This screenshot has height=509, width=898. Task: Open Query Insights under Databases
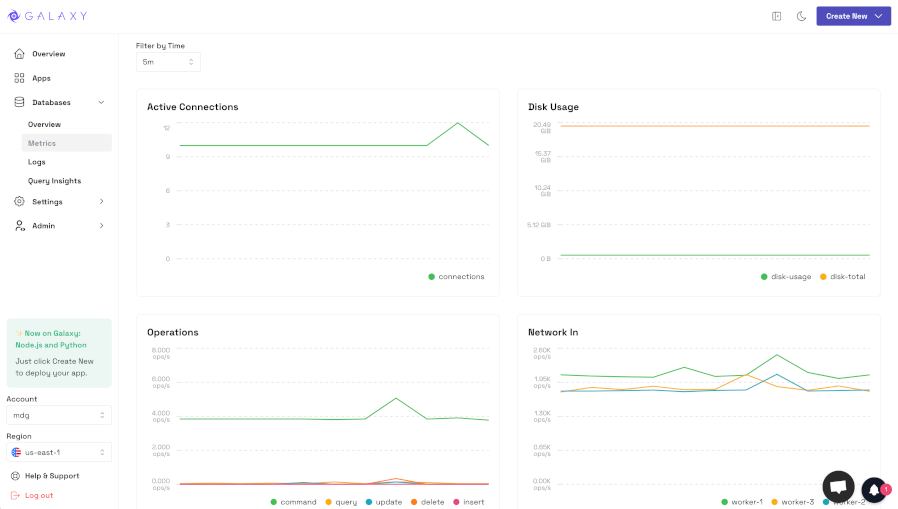(54, 181)
